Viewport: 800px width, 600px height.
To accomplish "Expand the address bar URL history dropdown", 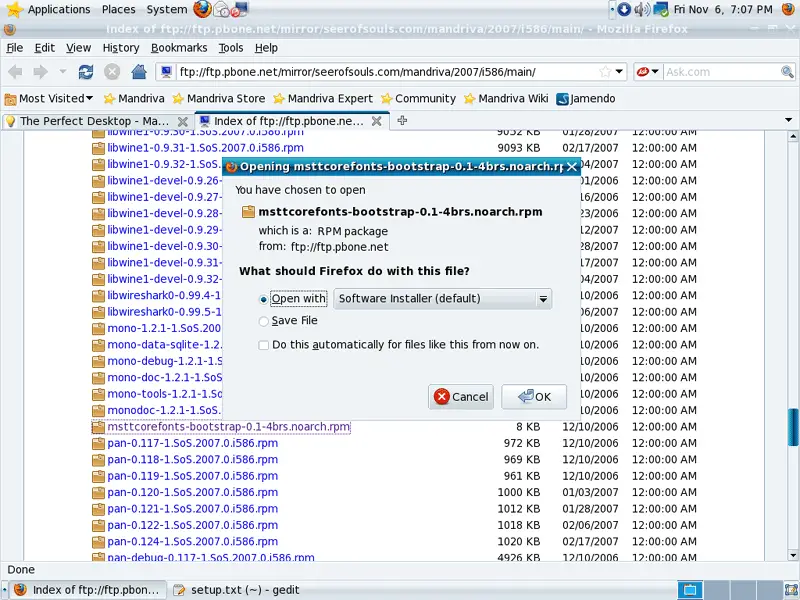I will pyautogui.click(x=619, y=72).
